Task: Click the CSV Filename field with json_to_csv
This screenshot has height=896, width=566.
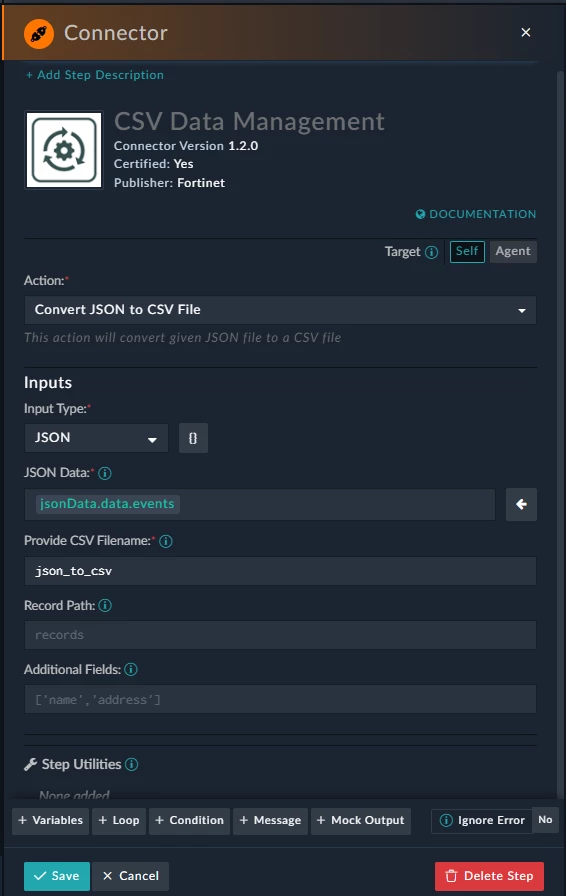Action: [x=280, y=571]
